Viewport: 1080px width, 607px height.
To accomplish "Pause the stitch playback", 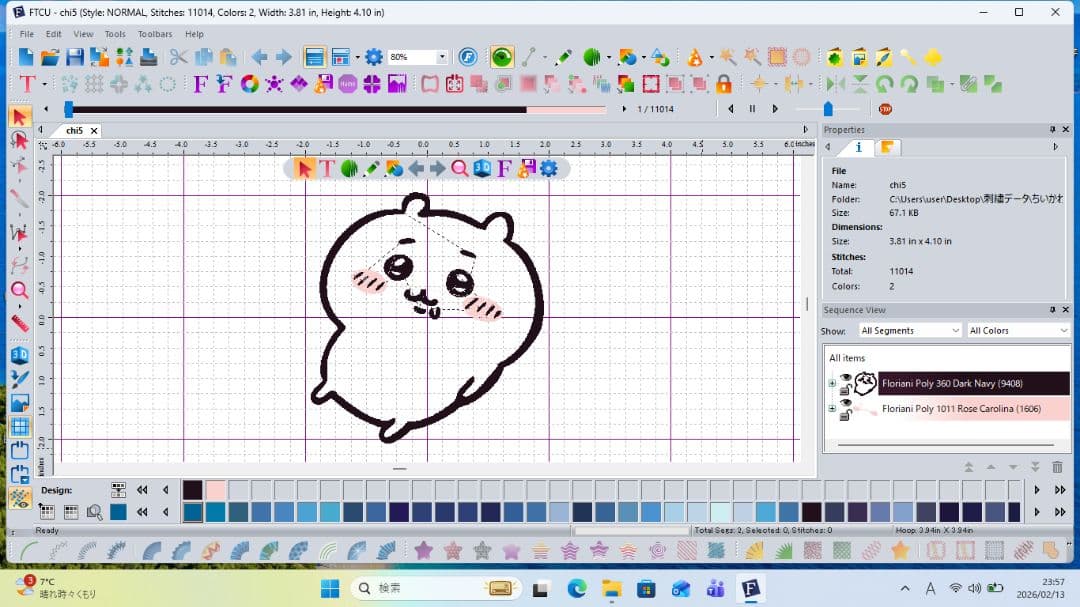I will tap(752, 108).
